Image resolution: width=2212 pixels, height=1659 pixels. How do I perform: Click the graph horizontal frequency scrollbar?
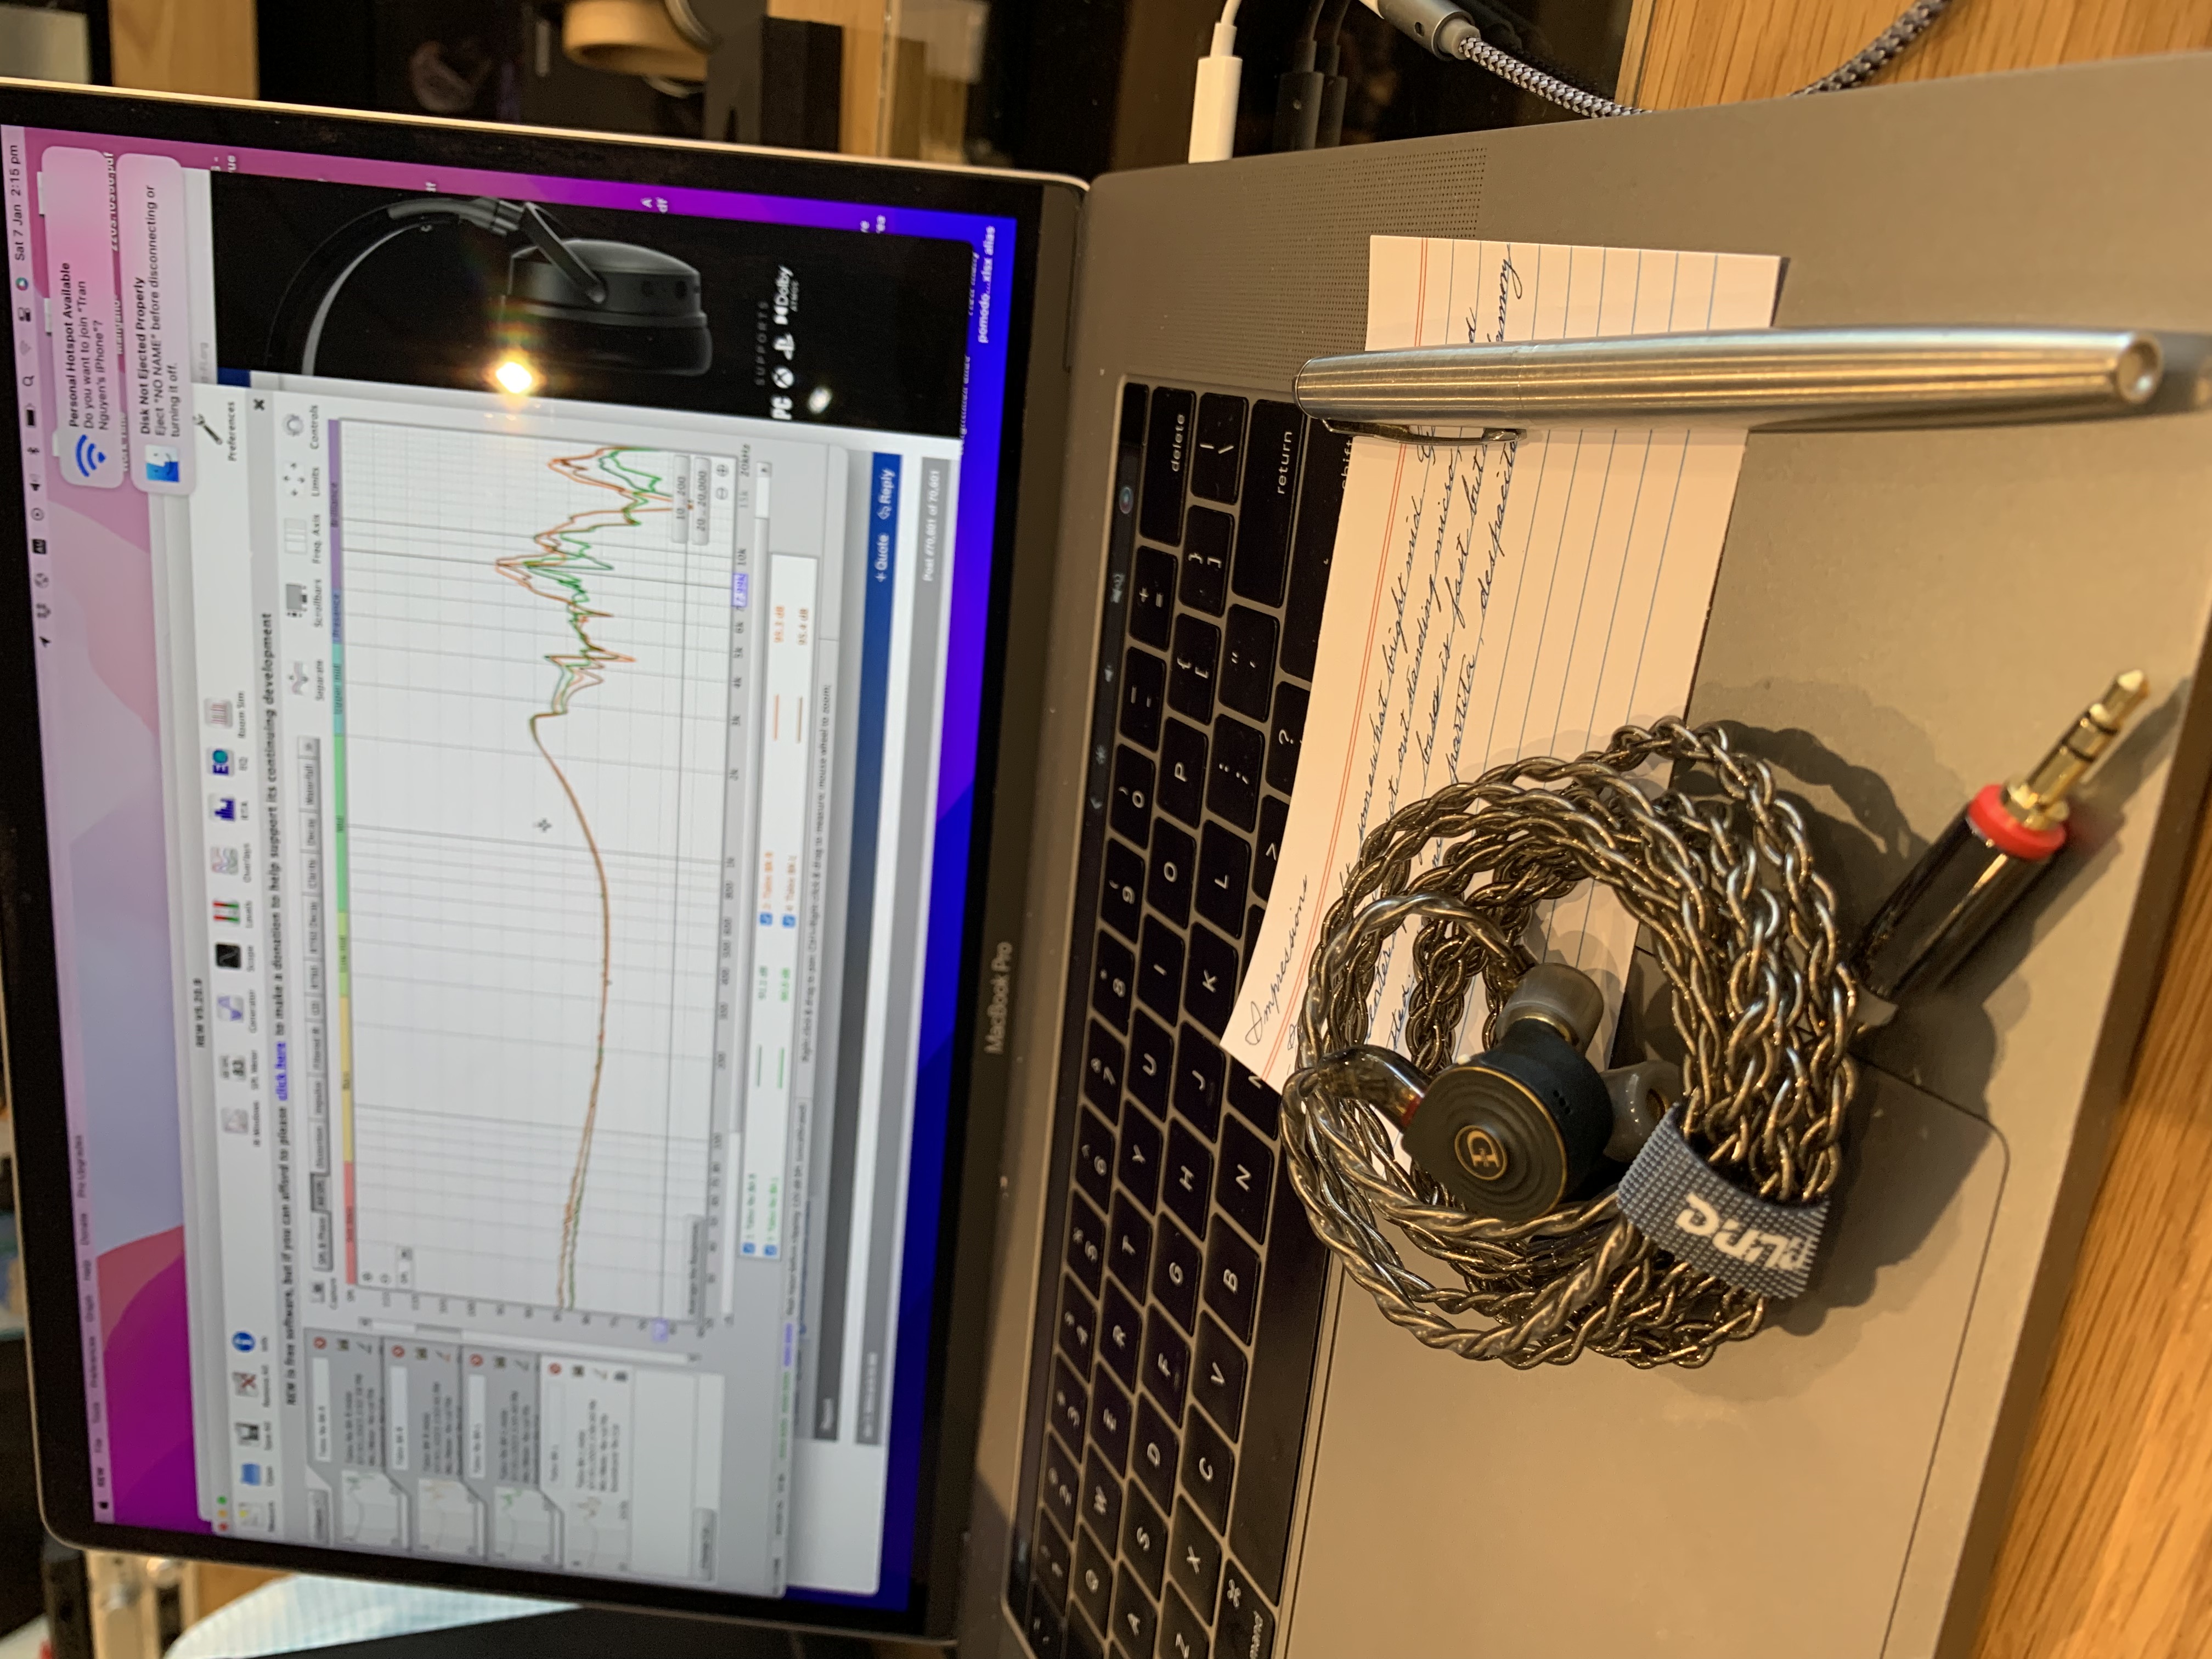747,890
